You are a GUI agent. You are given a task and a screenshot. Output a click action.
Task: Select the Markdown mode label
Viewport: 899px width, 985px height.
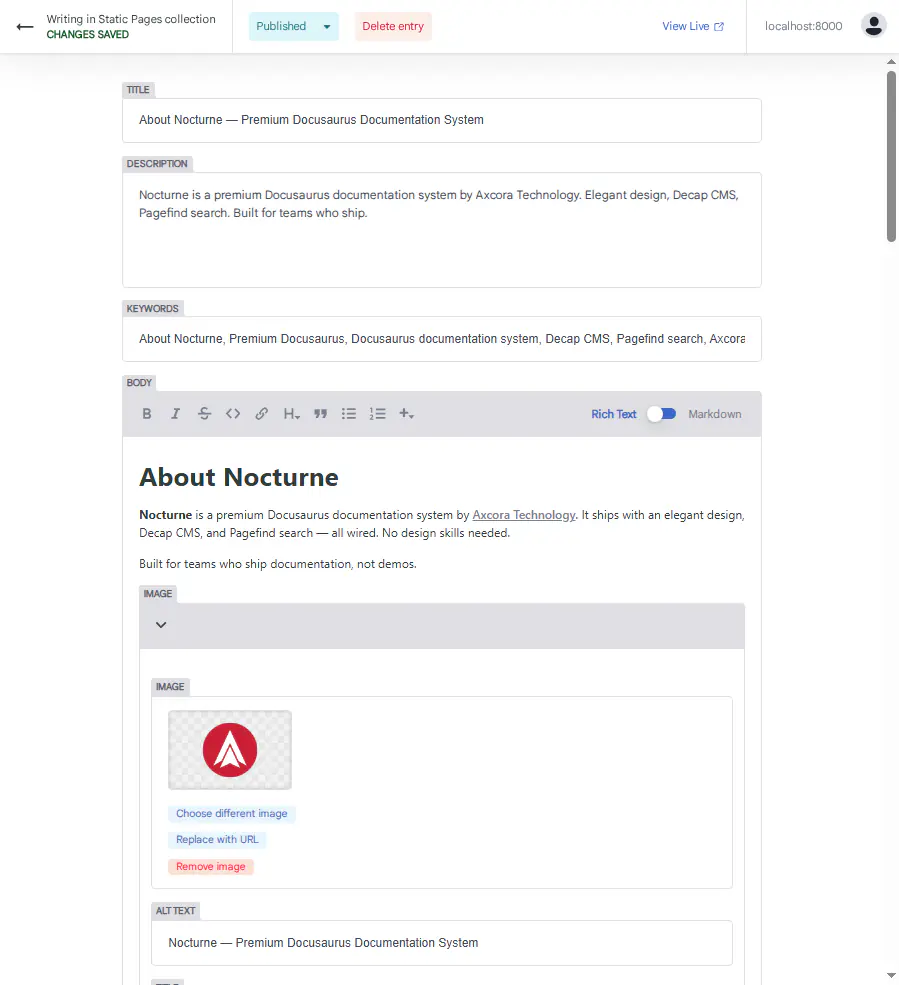(x=714, y=414)
